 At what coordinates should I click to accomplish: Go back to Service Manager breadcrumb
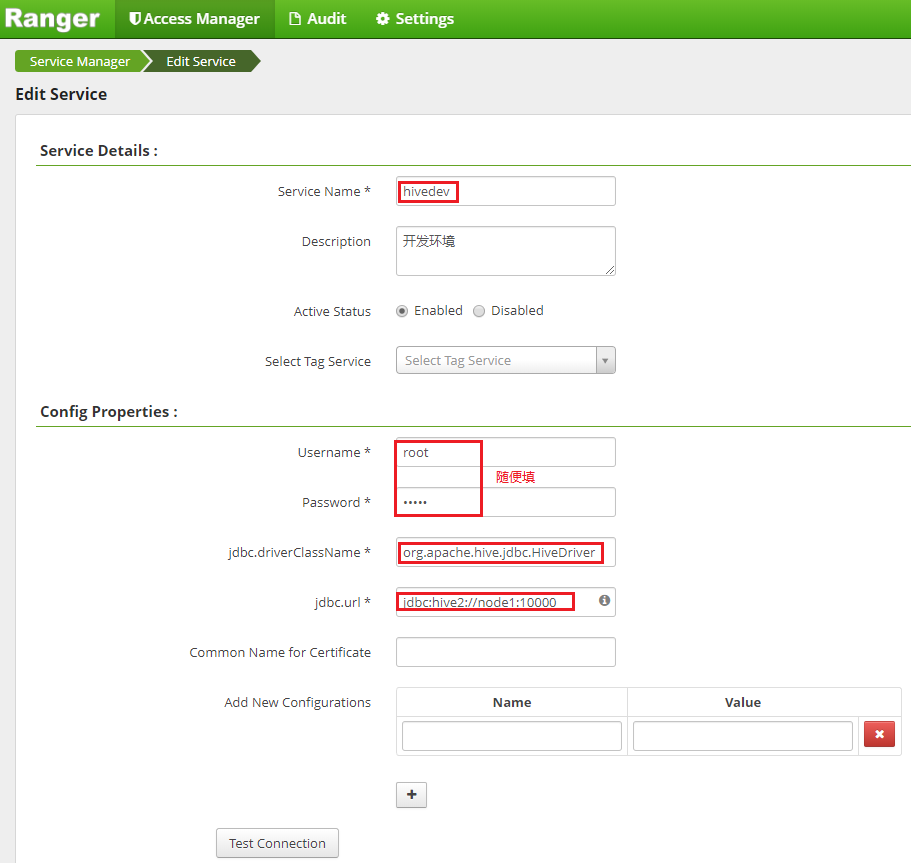click(x=80, y=61)
